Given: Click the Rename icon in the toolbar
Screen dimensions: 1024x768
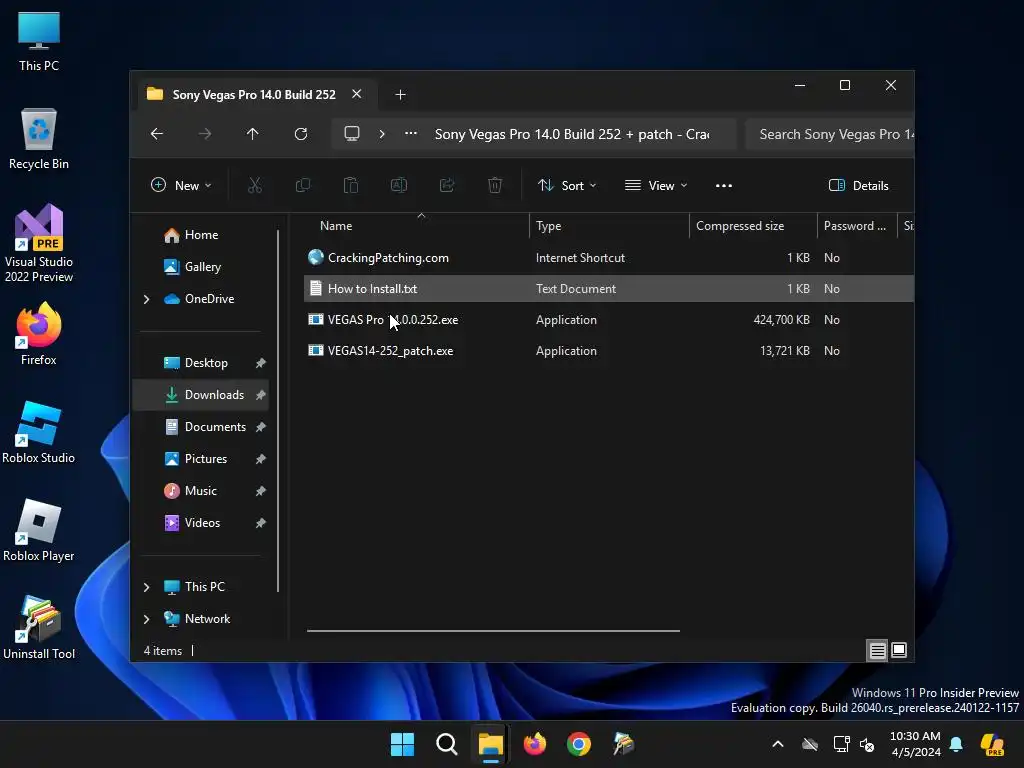Looking at the screenshot, I should pyautogui.click(x=399, y=185).
